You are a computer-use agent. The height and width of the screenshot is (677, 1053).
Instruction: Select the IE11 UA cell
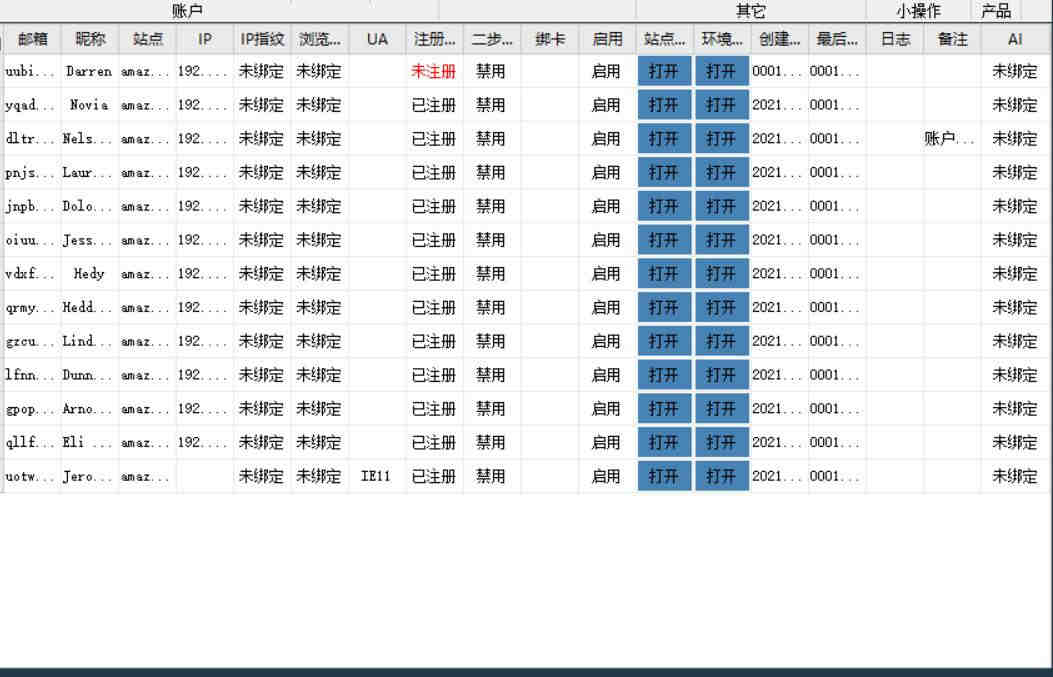pos(375,476)
